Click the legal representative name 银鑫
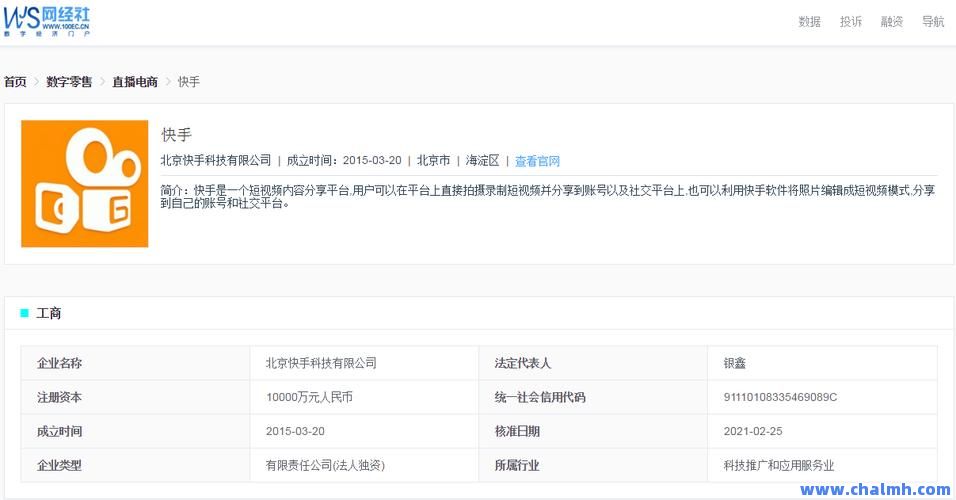Screen dimensions: 956x500 click(736, 363)
